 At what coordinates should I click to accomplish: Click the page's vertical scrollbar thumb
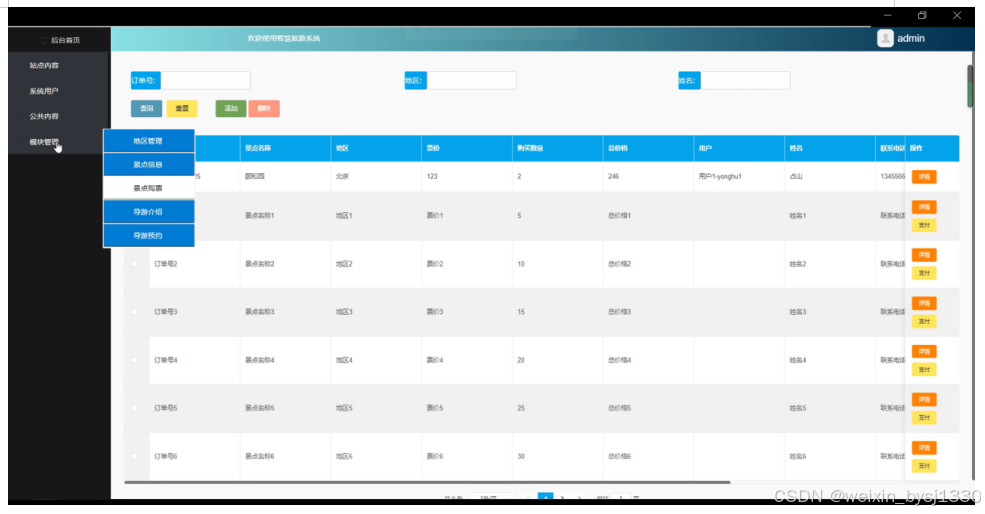point(970,86)
